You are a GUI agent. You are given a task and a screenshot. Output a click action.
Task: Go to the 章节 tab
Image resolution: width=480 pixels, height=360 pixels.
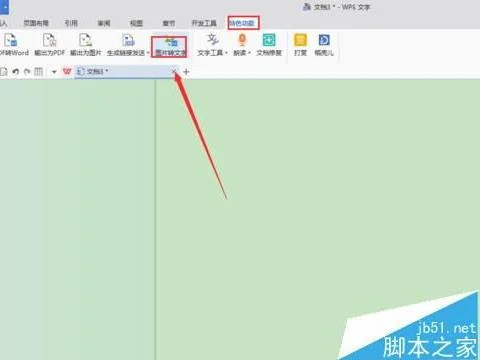coord(169,23)
